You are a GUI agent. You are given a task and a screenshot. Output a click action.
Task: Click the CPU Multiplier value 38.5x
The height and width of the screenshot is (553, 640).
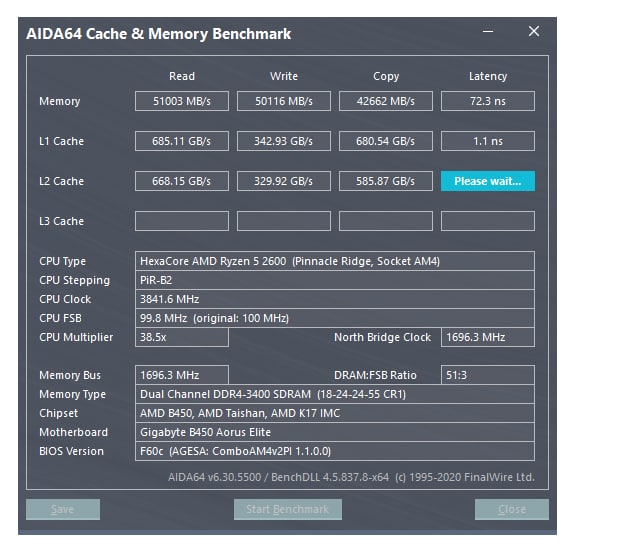tap(182, 337)
